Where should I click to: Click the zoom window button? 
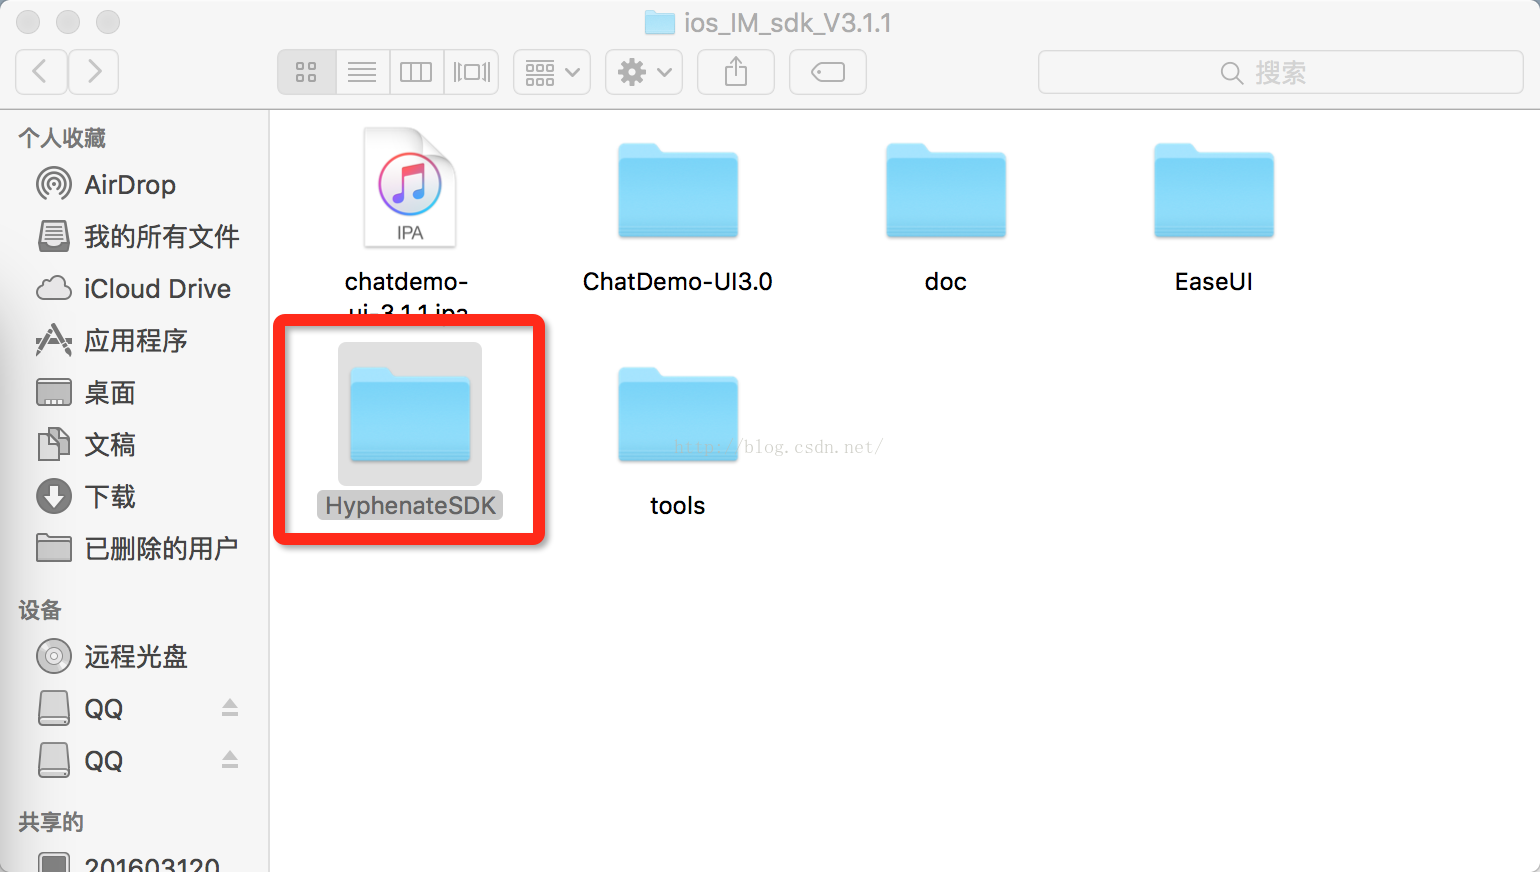coord(108,22)
